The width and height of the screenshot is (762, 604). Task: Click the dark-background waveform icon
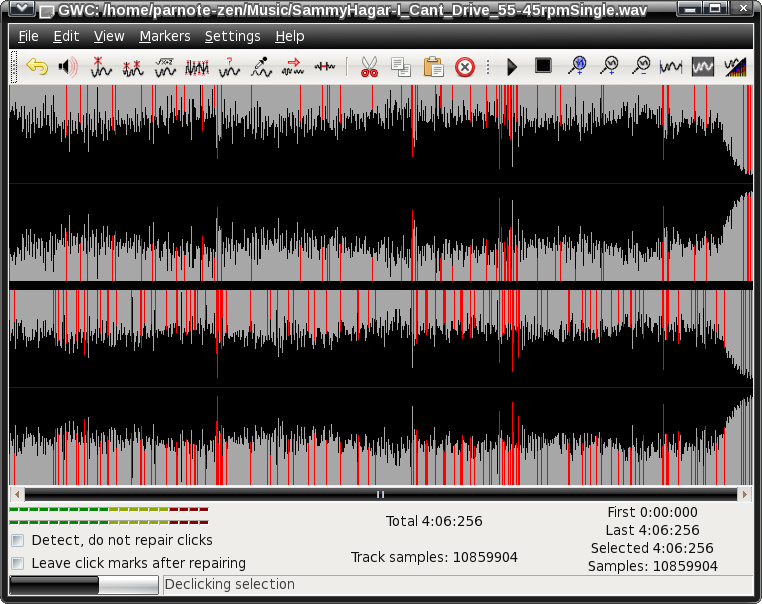(703, 67)
